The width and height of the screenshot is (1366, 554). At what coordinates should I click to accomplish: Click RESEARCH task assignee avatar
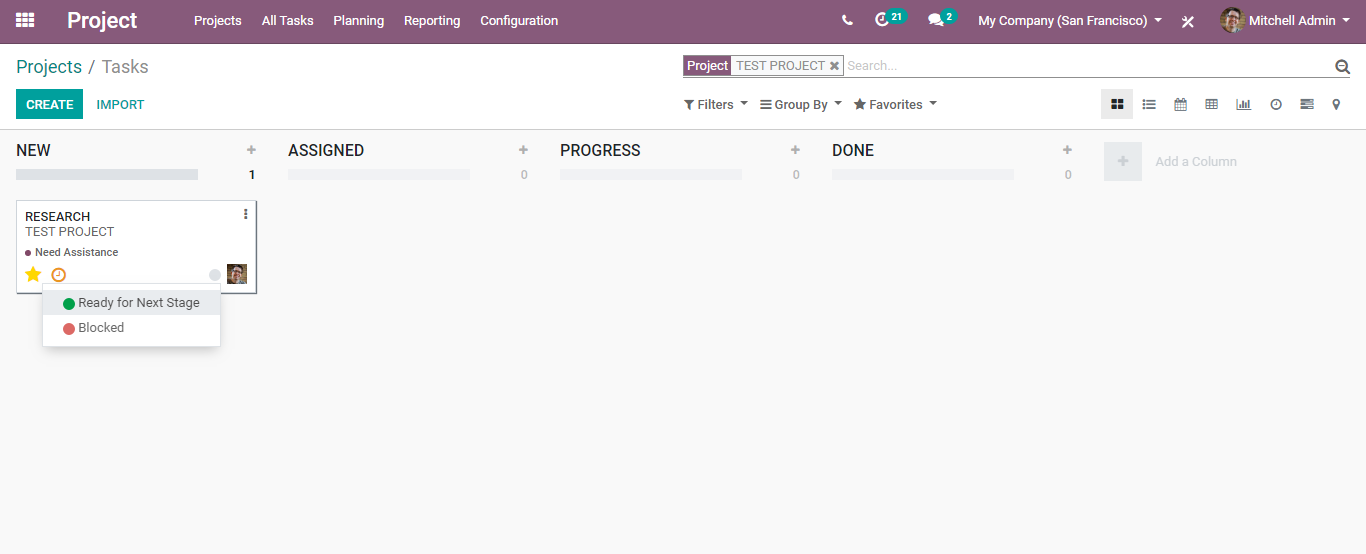237,274
